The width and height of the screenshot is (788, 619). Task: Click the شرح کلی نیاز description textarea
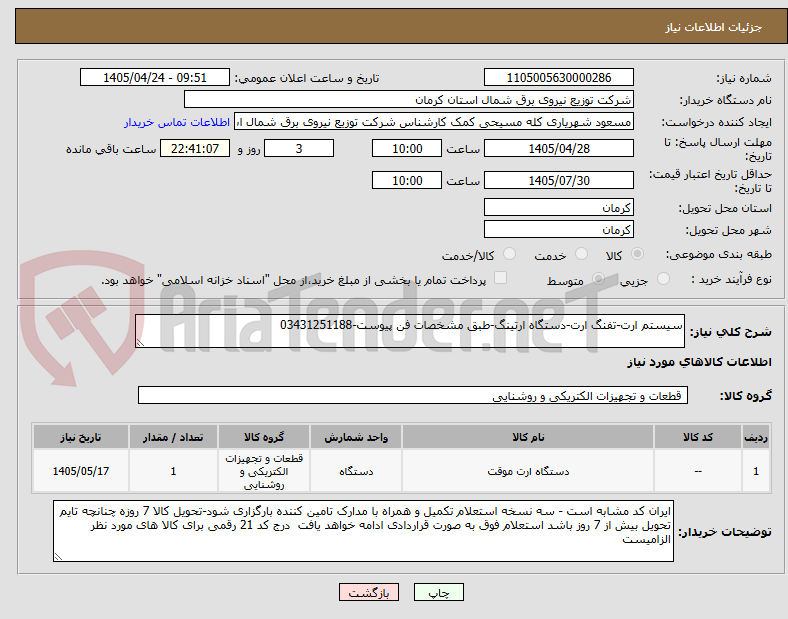pyautogui.click(x=410, y=331)
